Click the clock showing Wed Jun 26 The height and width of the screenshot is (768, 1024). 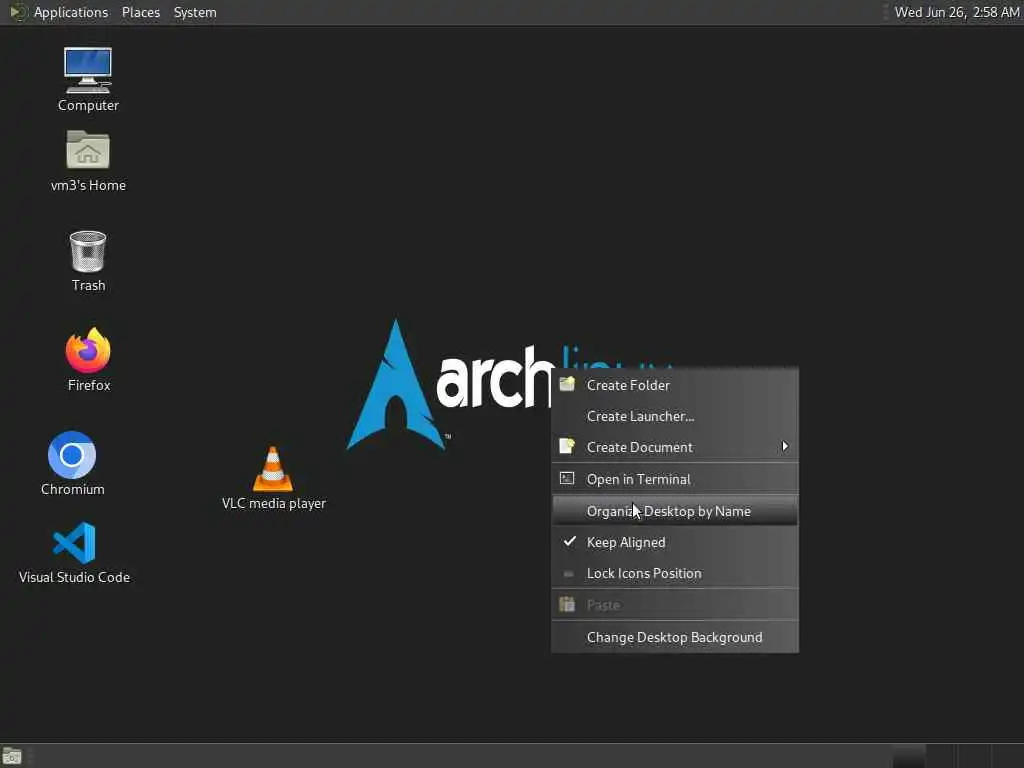[957, 12]
